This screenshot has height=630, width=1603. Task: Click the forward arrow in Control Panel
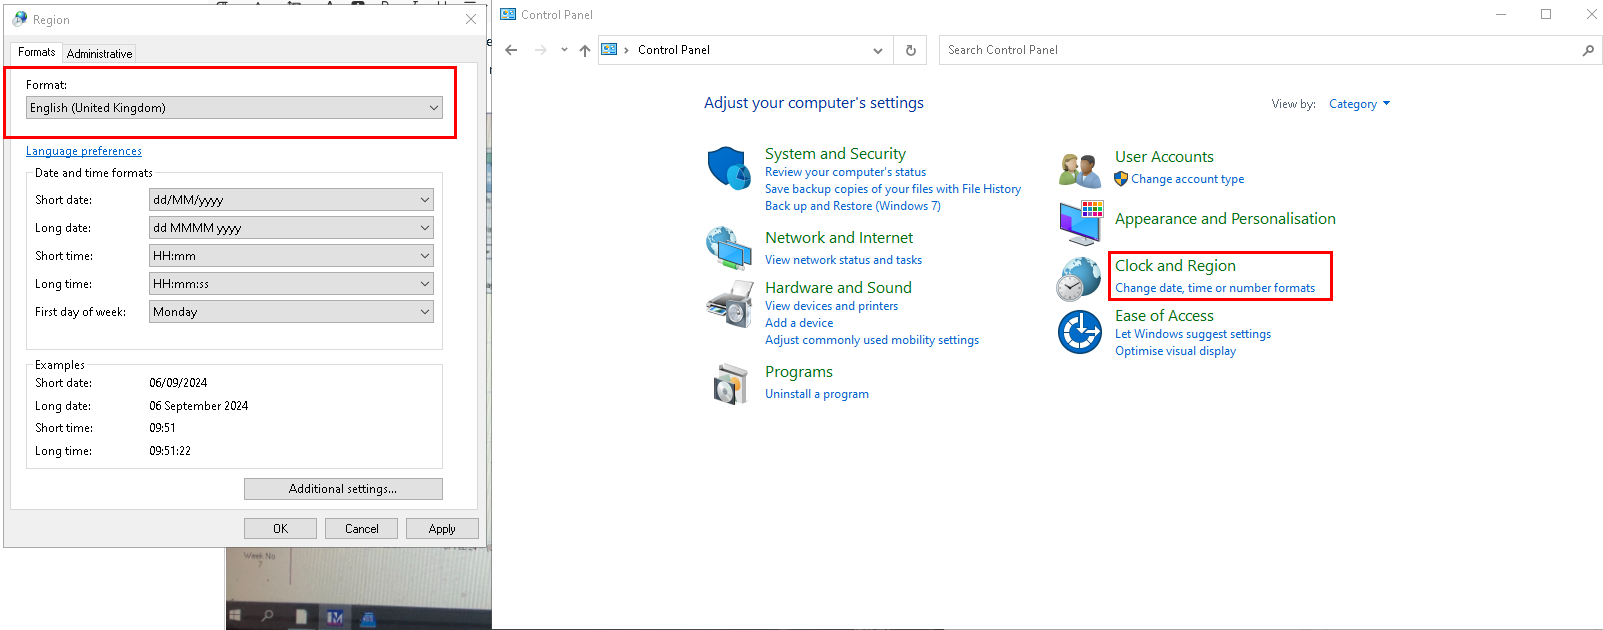coord(541,50)
